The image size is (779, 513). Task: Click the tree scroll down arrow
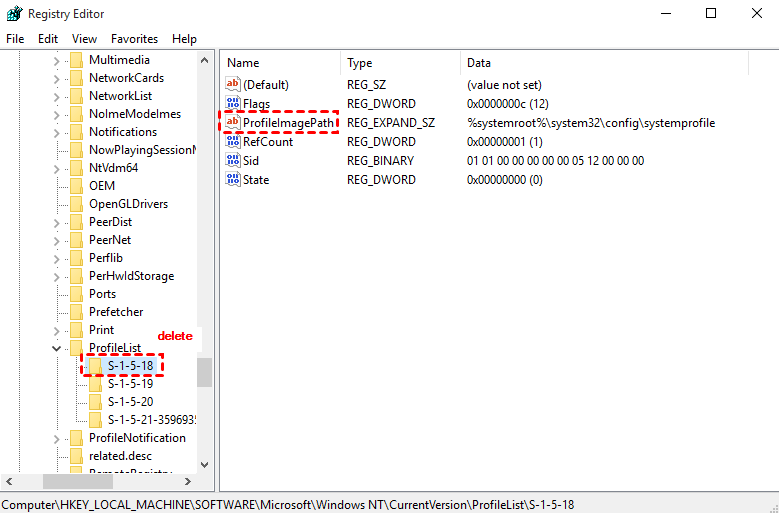click(204, 465)
